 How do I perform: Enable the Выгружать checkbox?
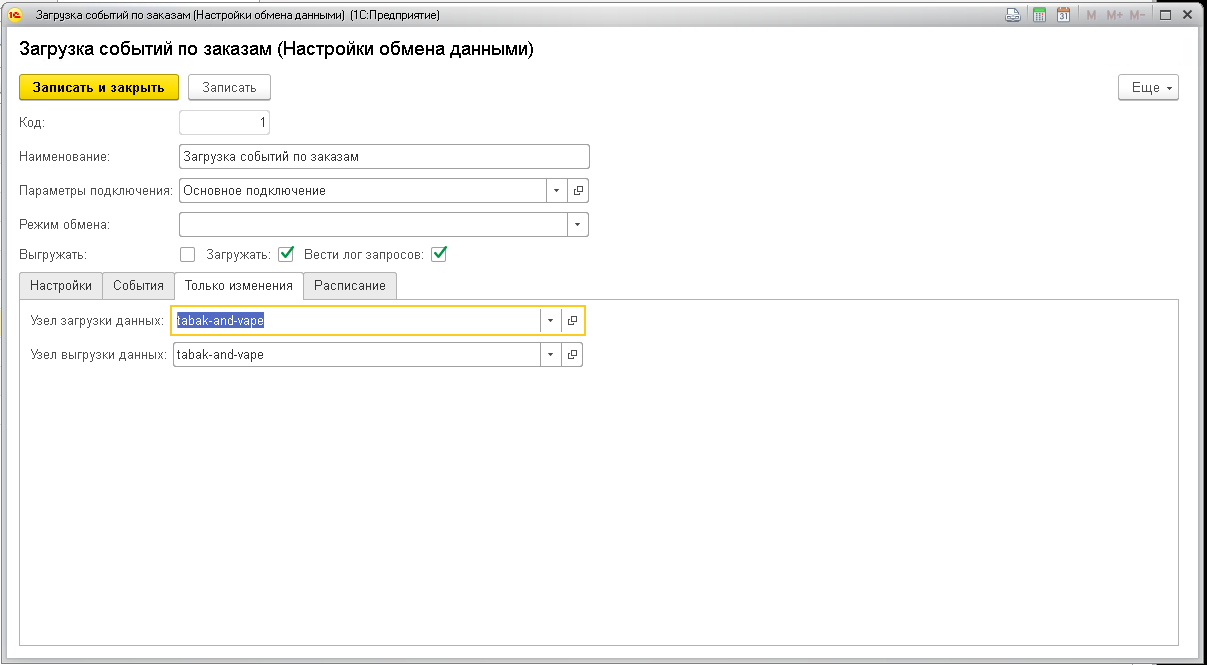point(187,254)
